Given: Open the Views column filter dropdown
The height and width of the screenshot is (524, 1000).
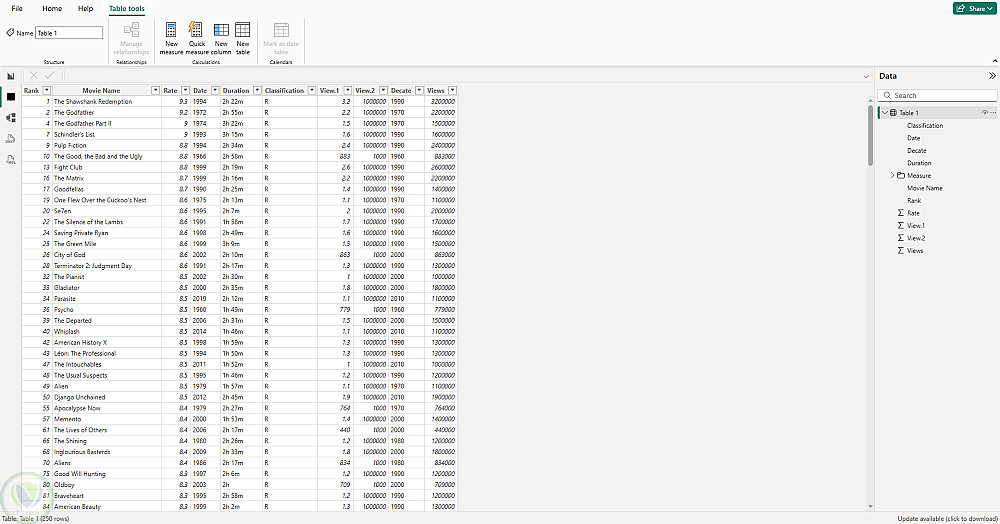Looking at the screenshot, I should click(x=452, y=91).
